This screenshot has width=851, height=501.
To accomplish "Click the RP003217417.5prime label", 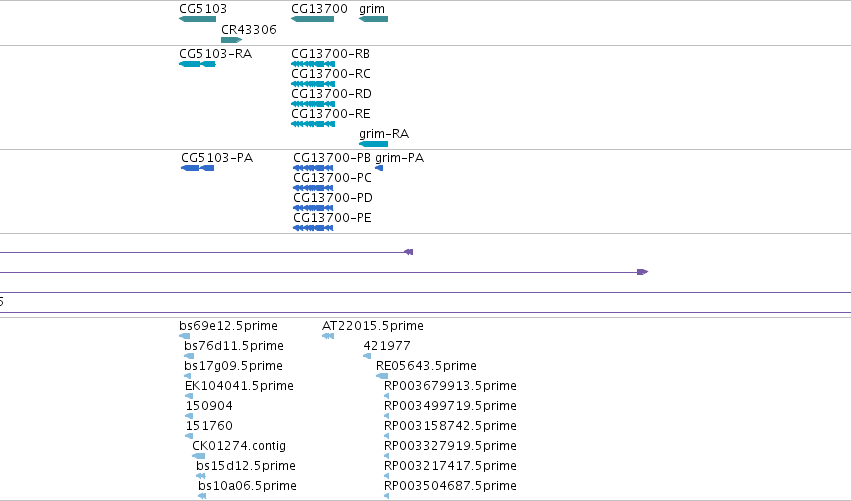I will 450,466.
